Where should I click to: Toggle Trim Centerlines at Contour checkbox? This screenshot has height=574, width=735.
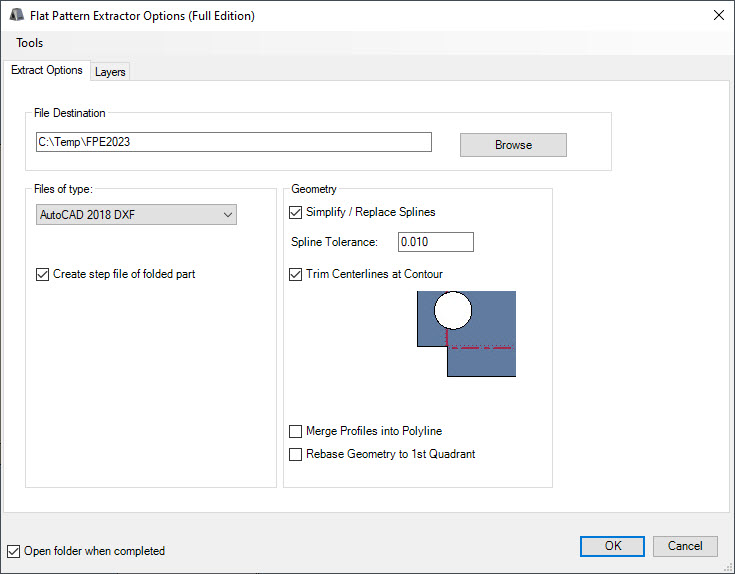(x=295, y=274)
